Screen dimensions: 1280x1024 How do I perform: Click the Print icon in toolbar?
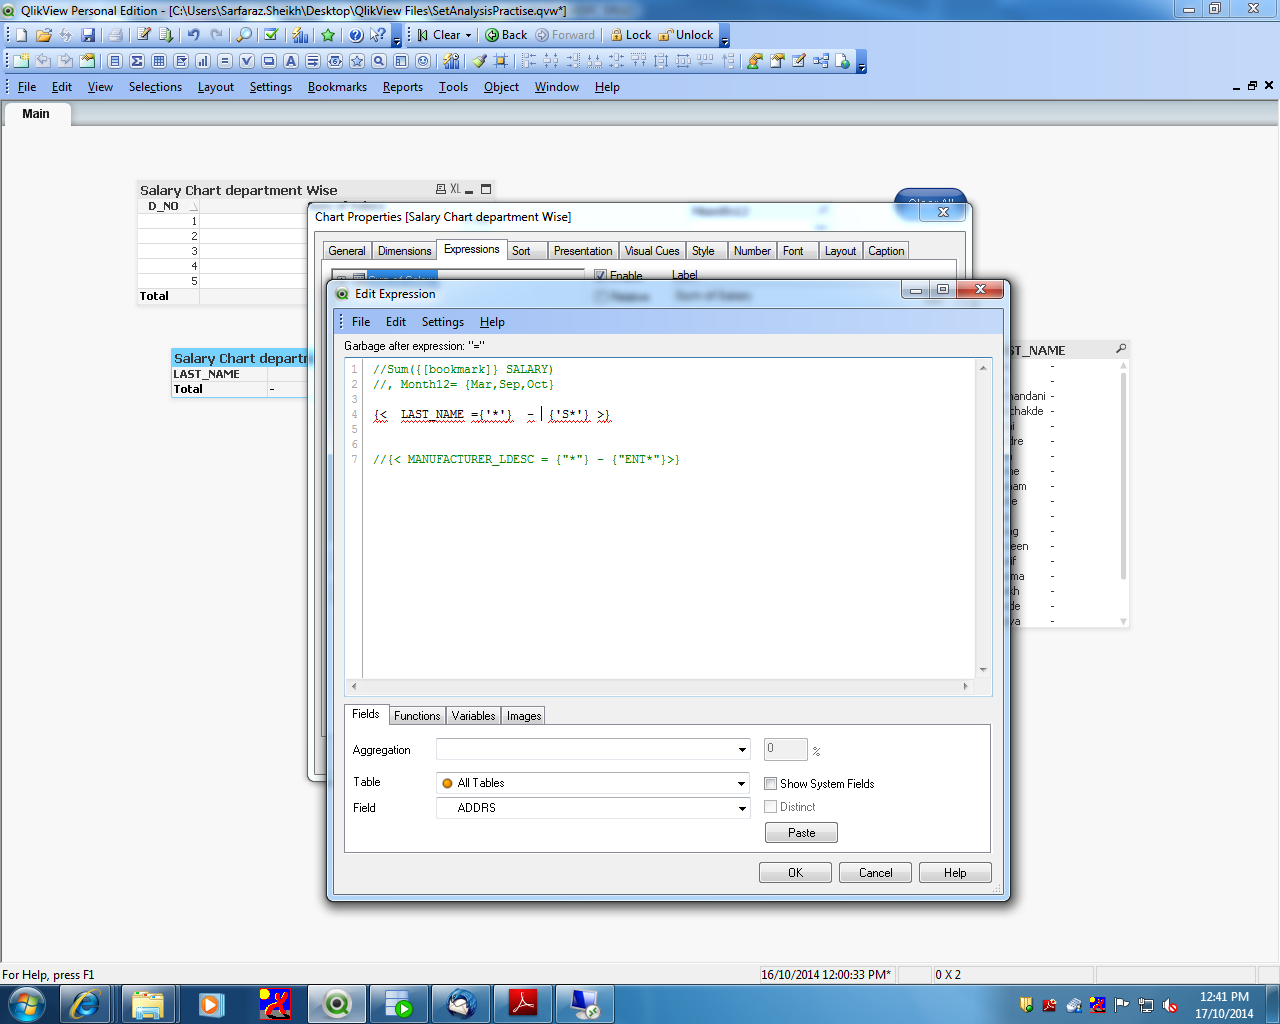[115, 35]
